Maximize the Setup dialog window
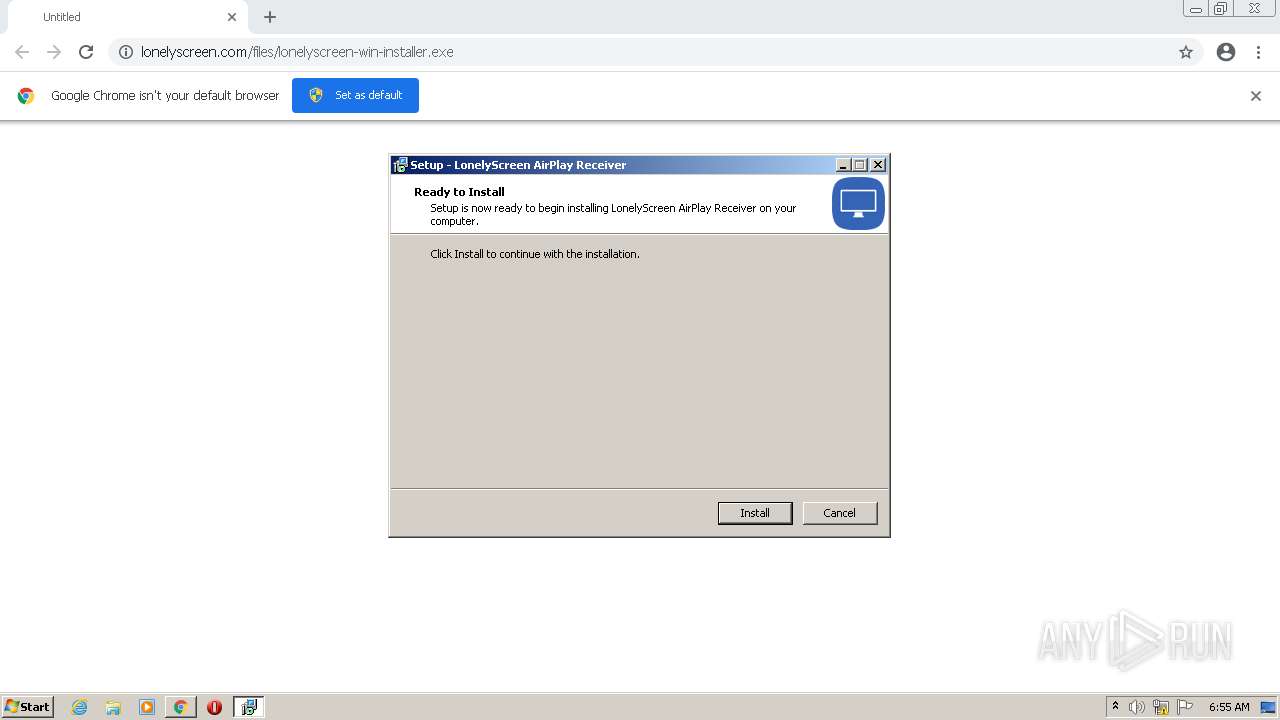This screenshot has height=720, width=1280. click(x=860, y=165)
